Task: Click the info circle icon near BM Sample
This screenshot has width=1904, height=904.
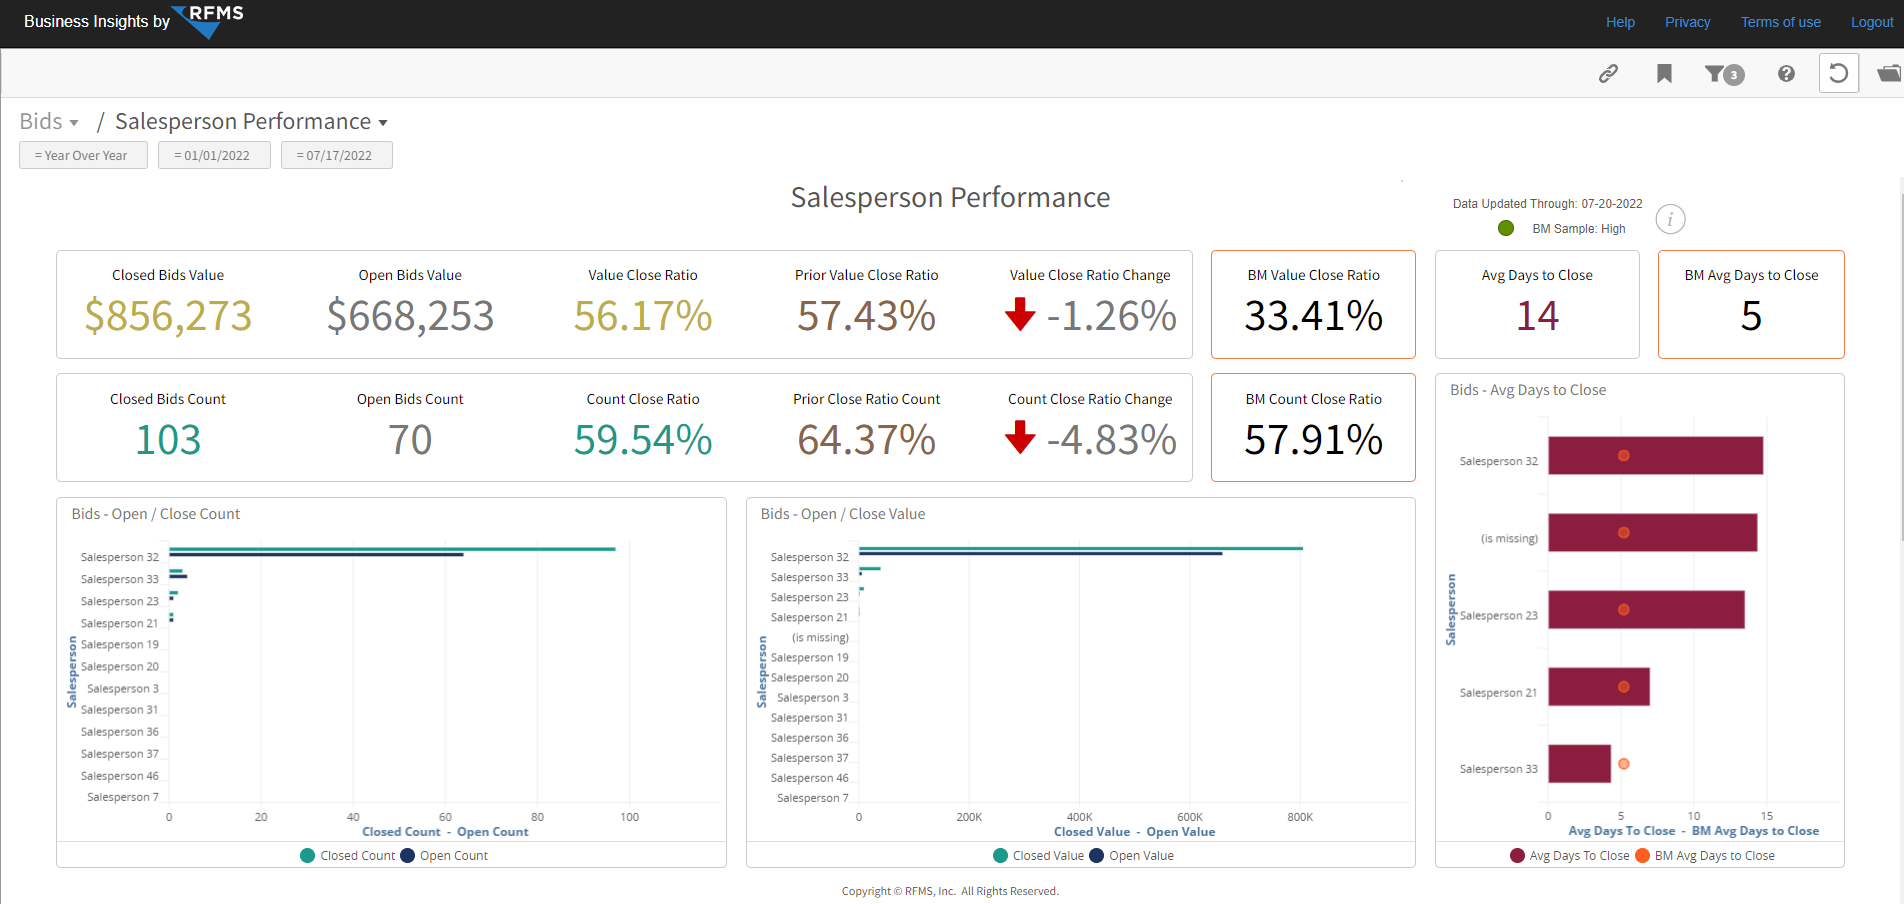Action: click(1670, 219)
